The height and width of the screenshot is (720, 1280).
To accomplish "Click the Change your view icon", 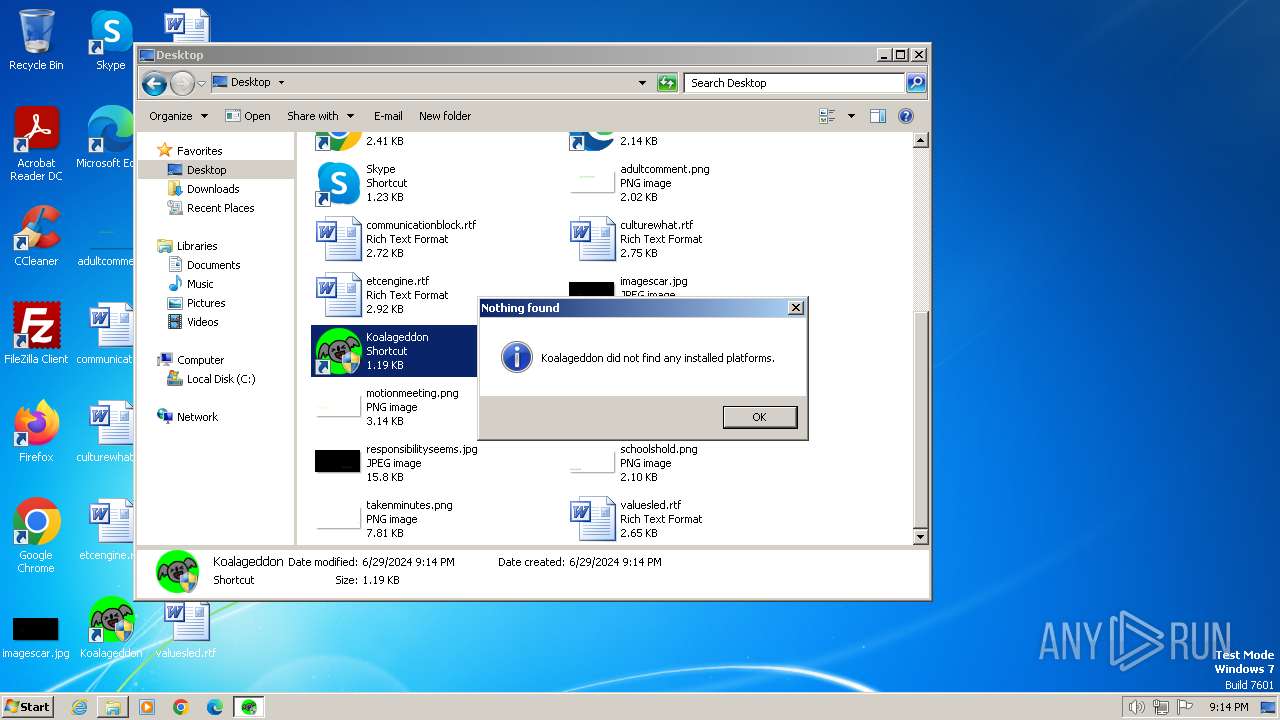I will tap(827, 116).
